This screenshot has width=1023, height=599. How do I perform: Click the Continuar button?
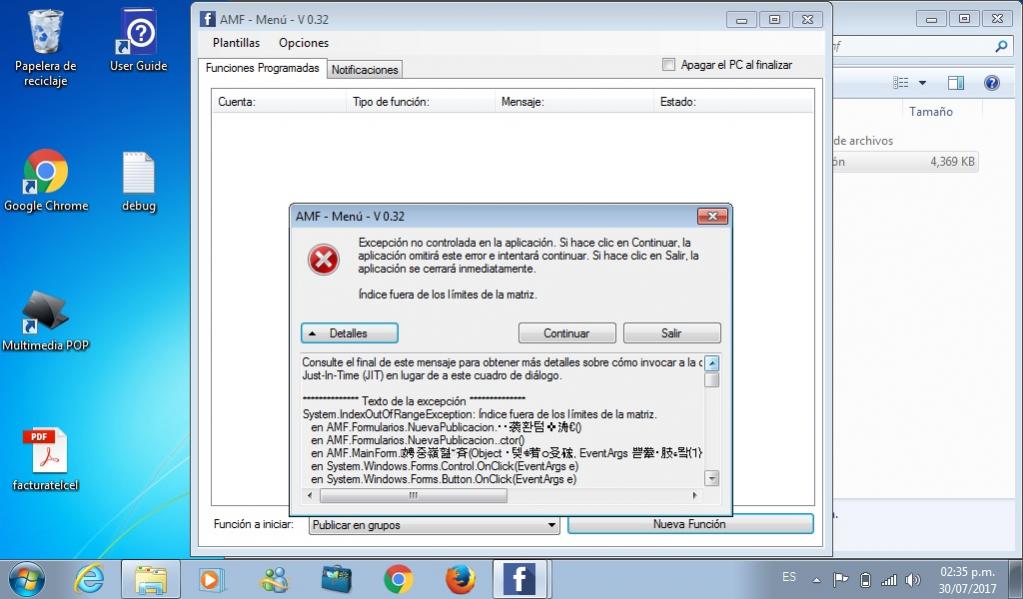point(566,333)
